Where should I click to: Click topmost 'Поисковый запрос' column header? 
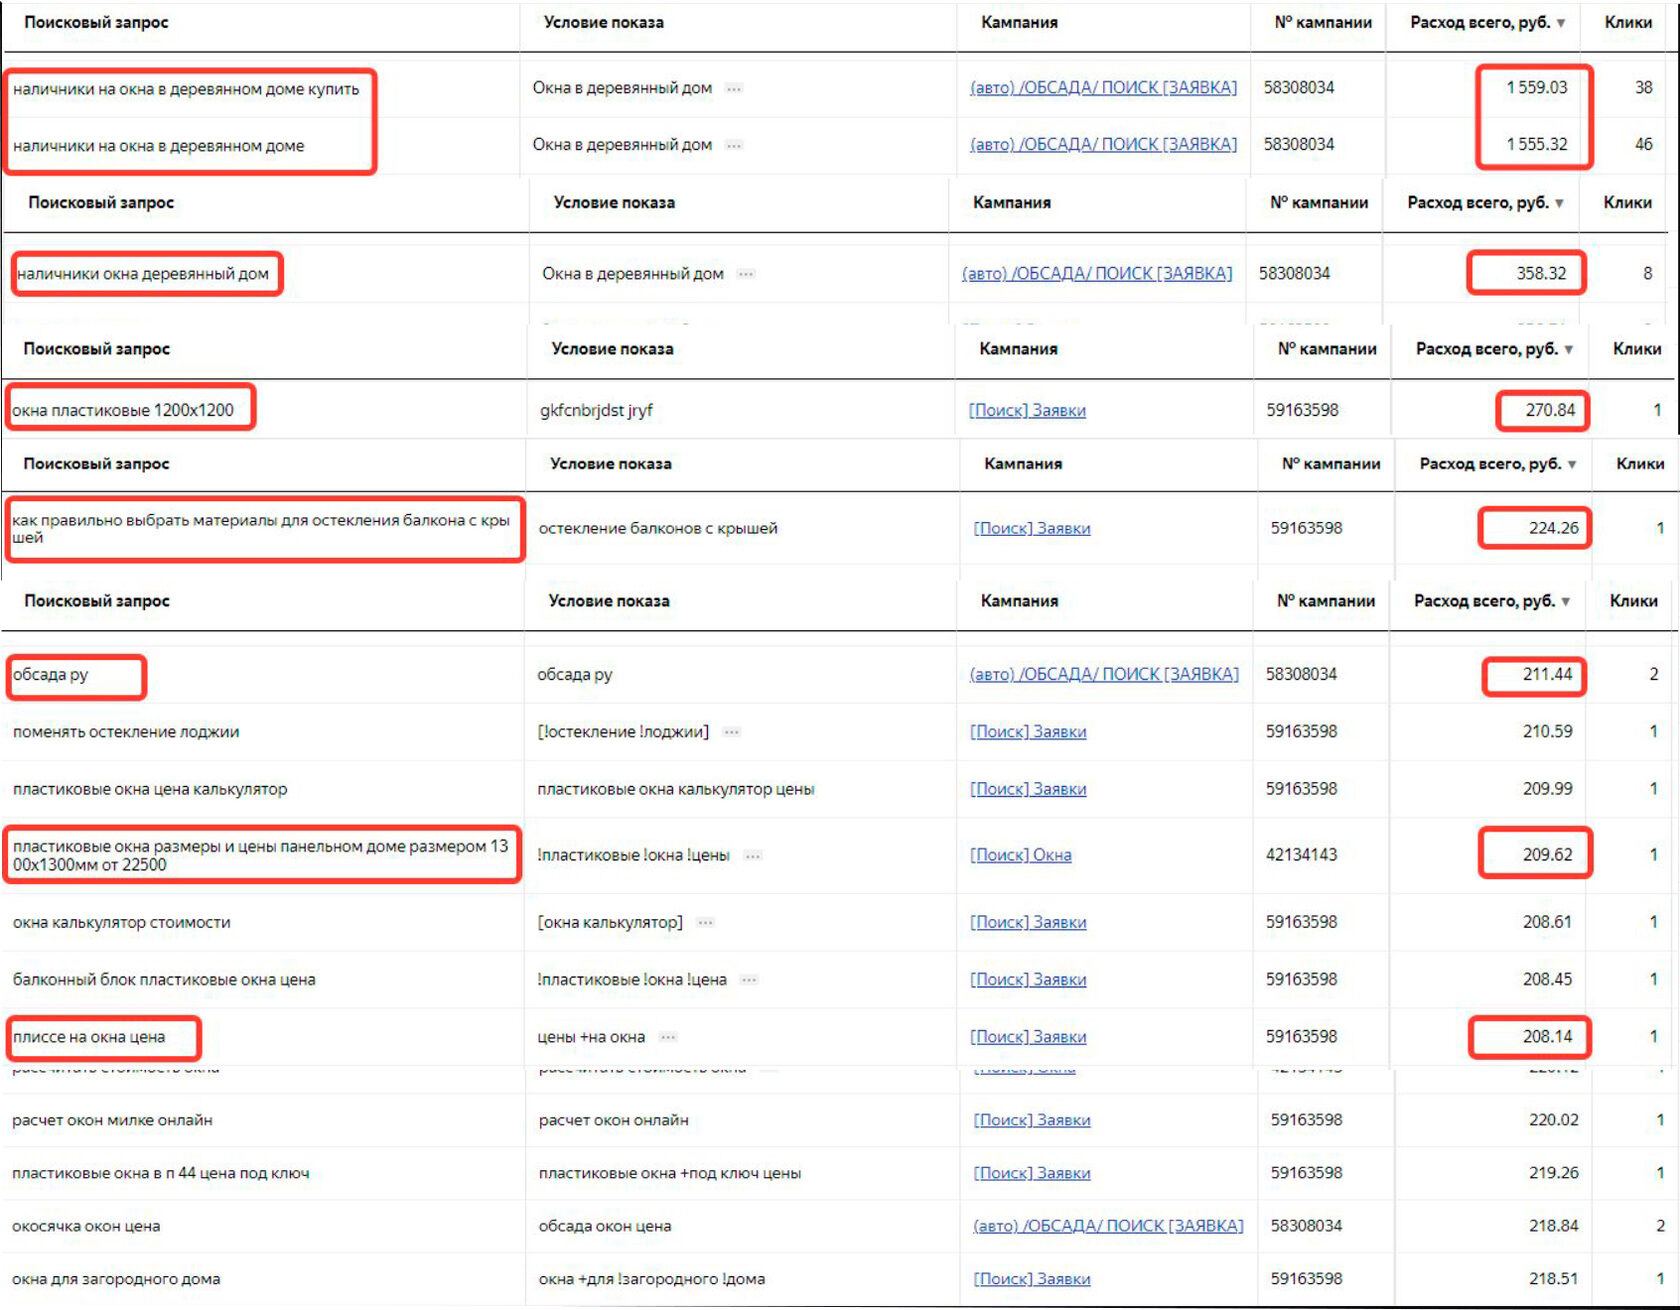click(x=96, y=23)
